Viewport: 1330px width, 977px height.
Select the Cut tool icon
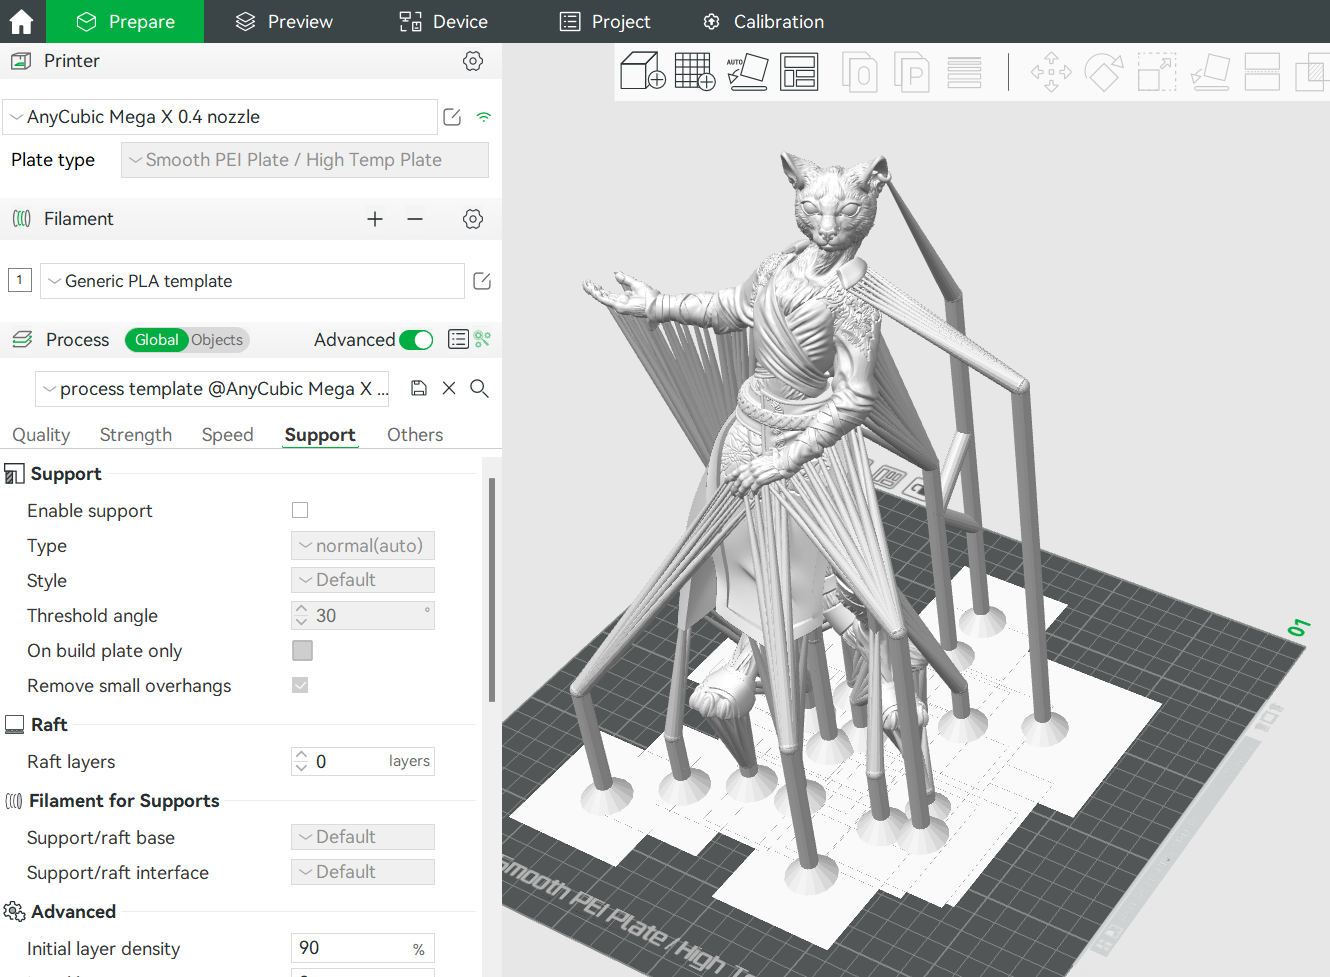[x=1262, y=72]
